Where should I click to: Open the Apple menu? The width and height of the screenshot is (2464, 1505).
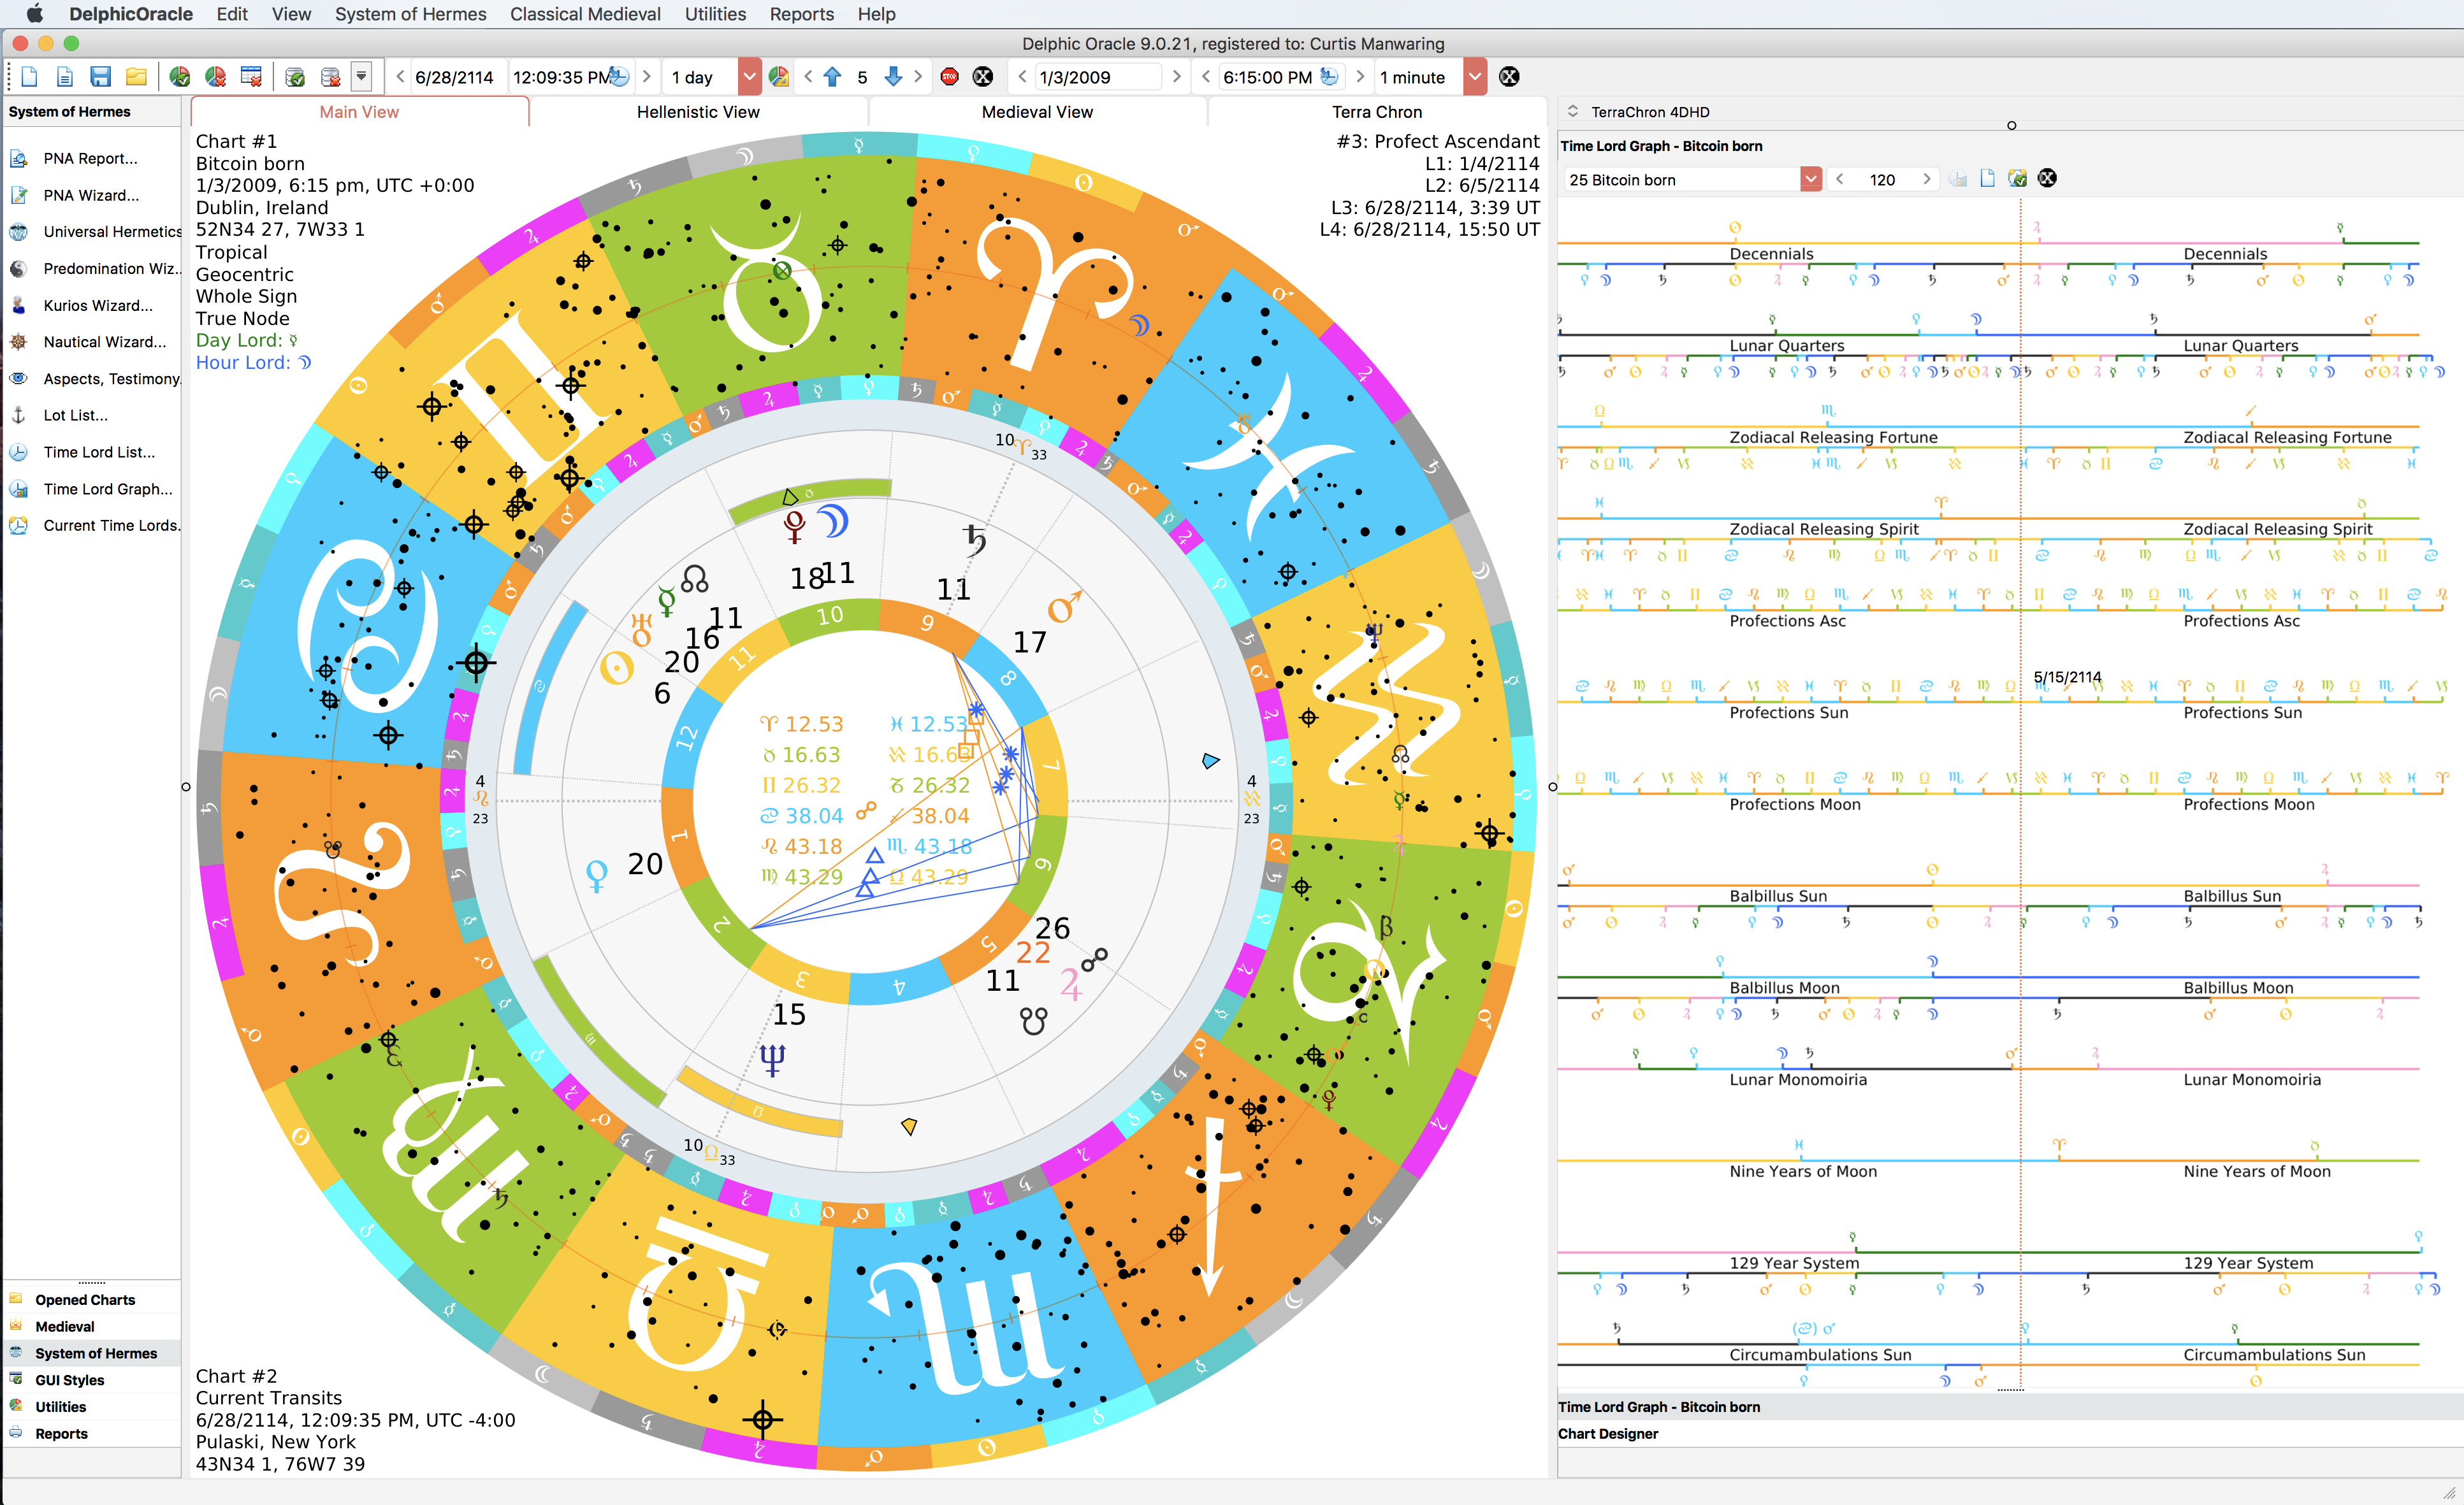point(35,14)
